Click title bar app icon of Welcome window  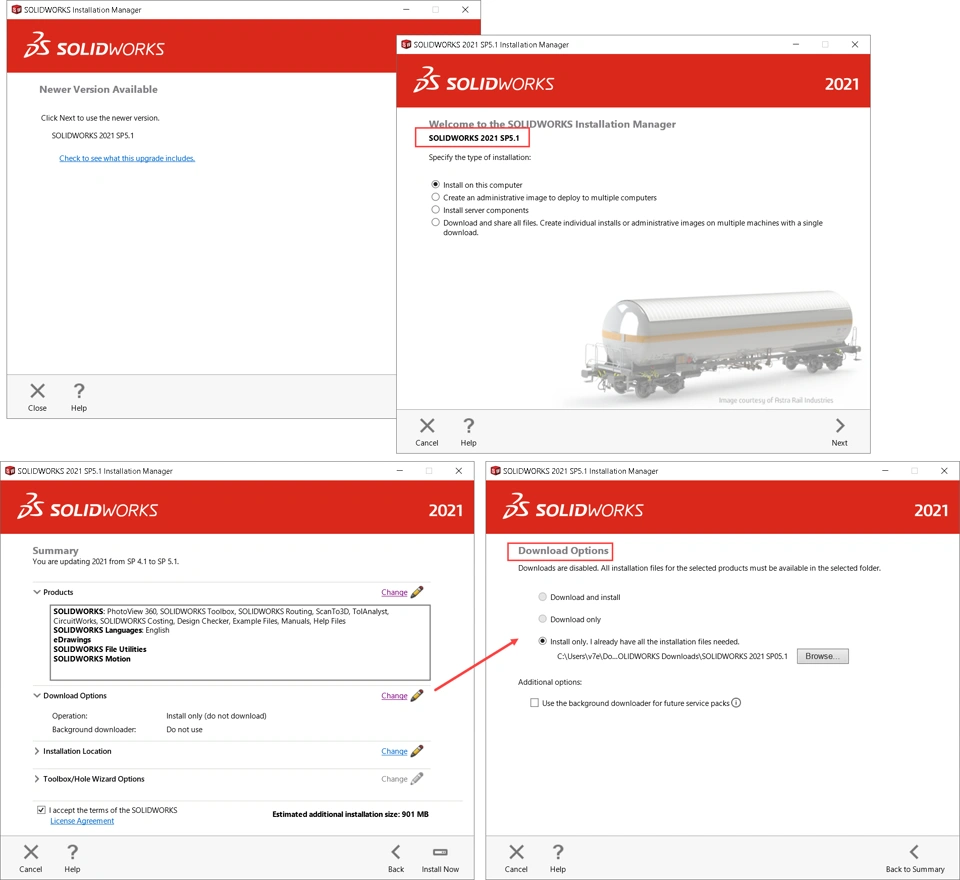[406, 44]
